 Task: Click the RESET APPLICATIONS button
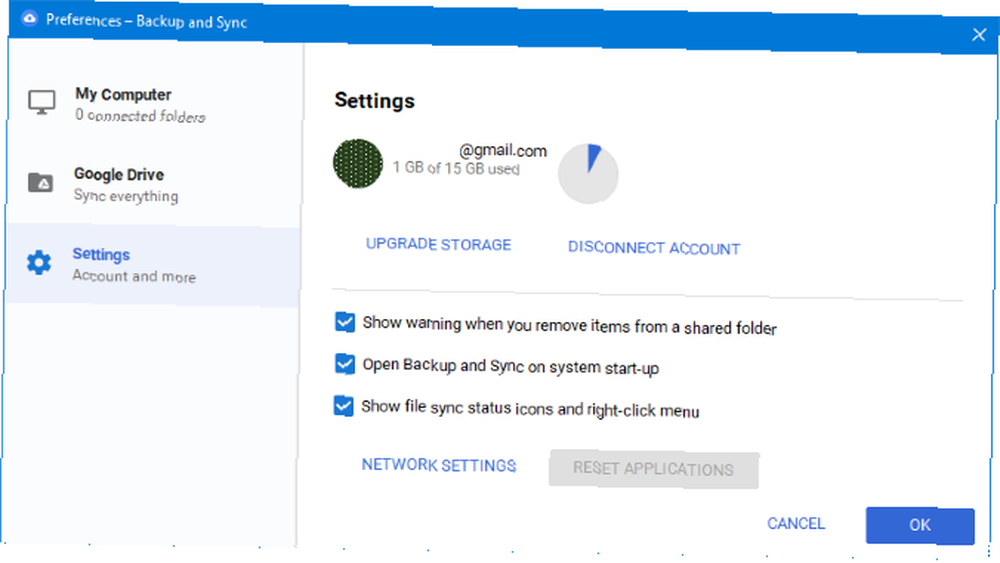pos(654,469)
